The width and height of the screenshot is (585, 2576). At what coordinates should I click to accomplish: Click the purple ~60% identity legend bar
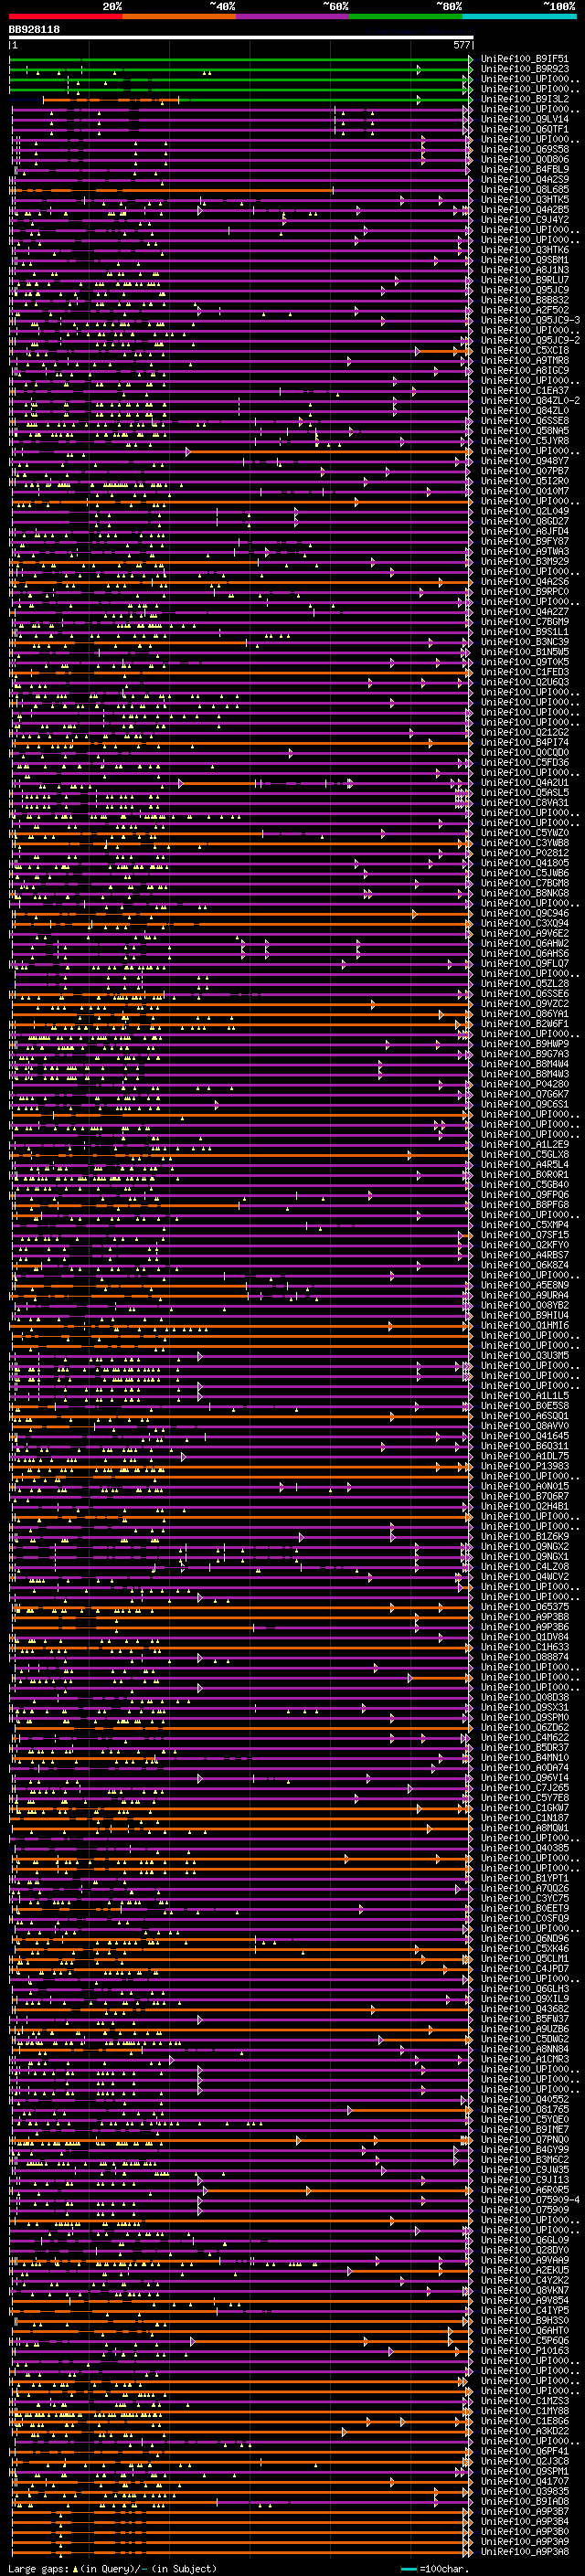coord(292,17)
